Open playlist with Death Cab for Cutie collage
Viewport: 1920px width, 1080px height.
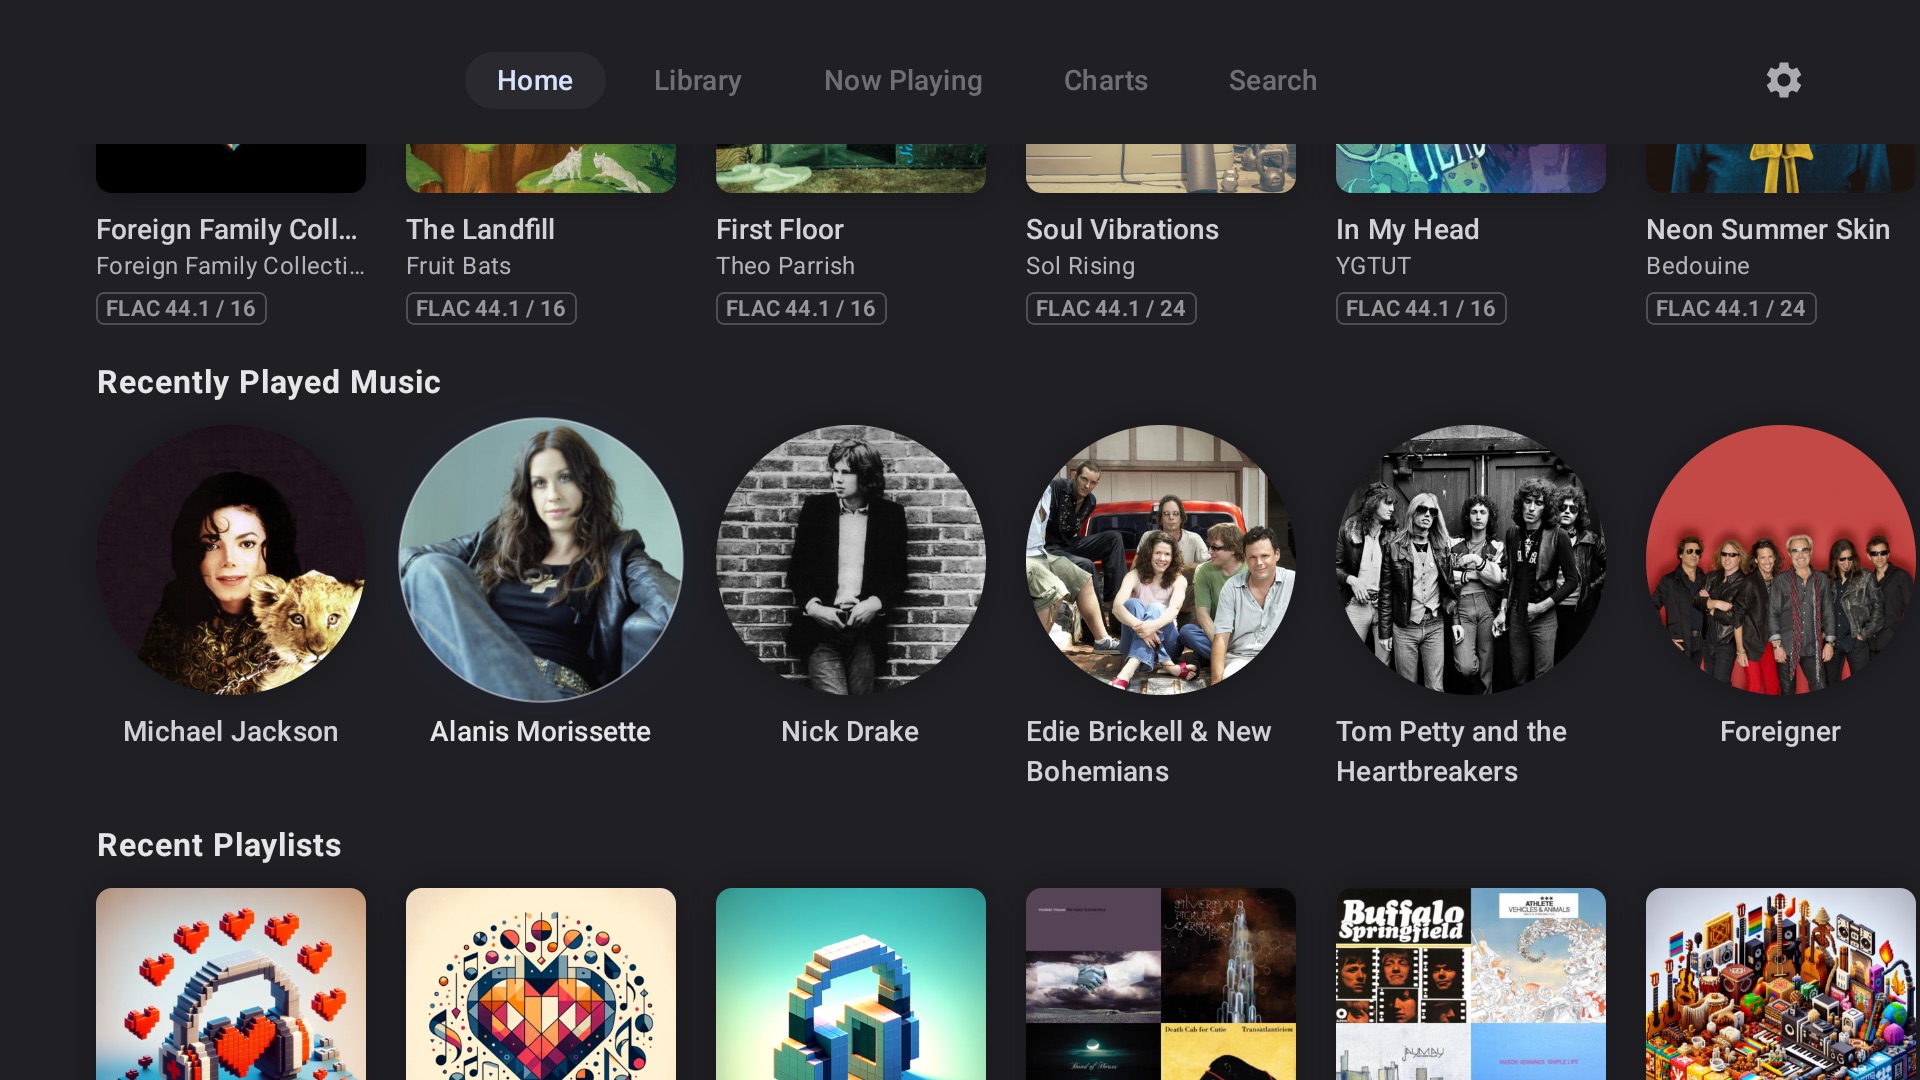click(1161, 984)
